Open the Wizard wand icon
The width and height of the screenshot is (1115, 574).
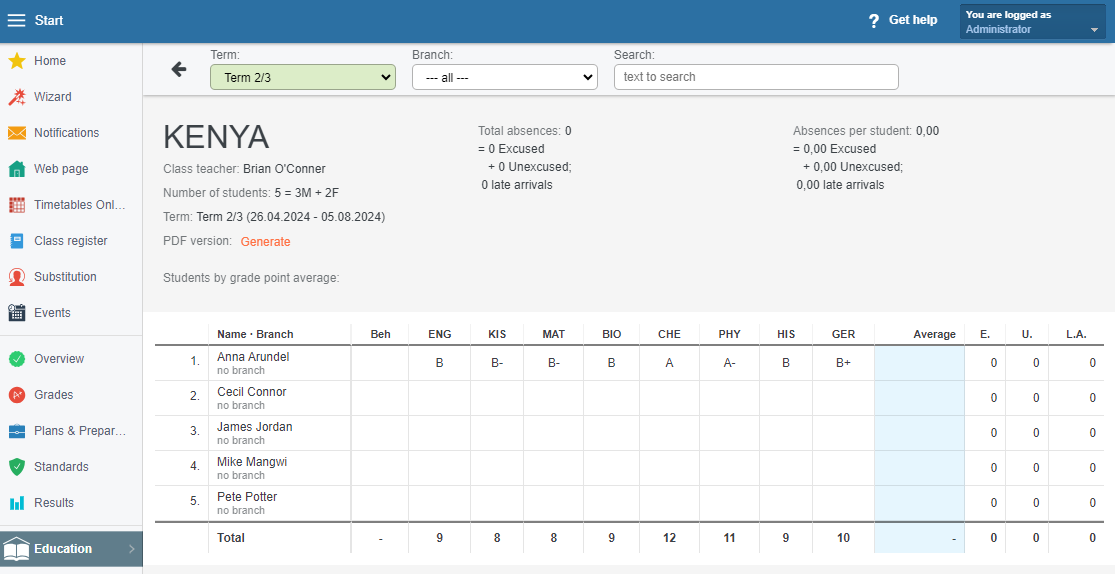tap(17, 97)
